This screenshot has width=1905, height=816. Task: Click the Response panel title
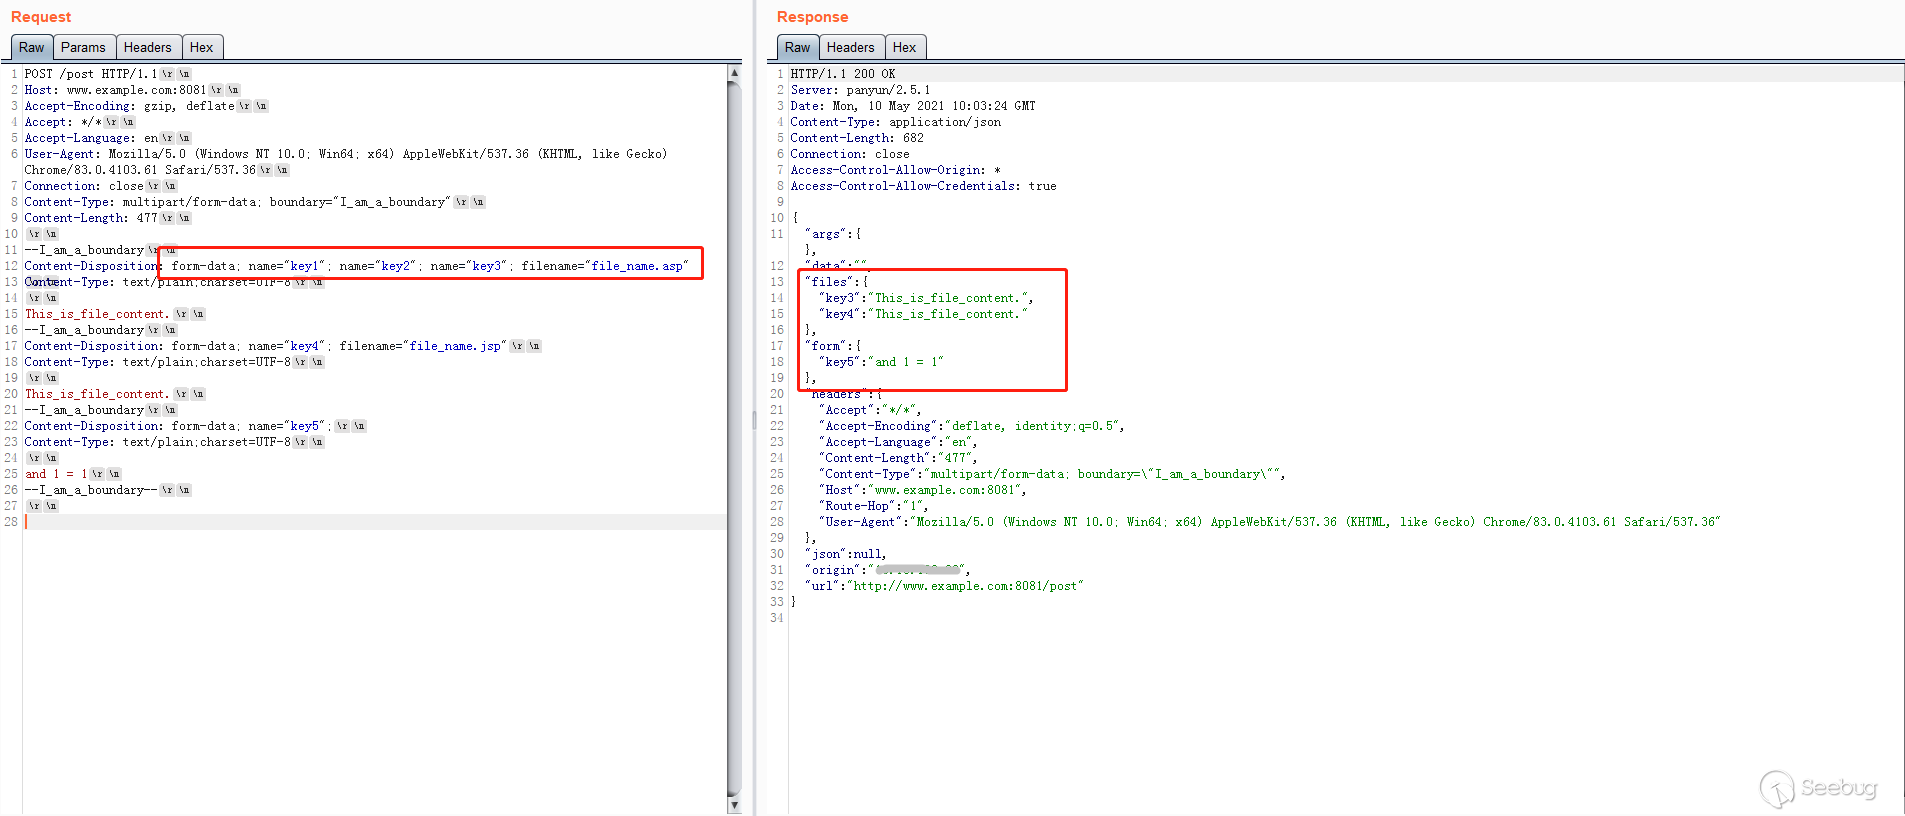[x=812, y=17]
